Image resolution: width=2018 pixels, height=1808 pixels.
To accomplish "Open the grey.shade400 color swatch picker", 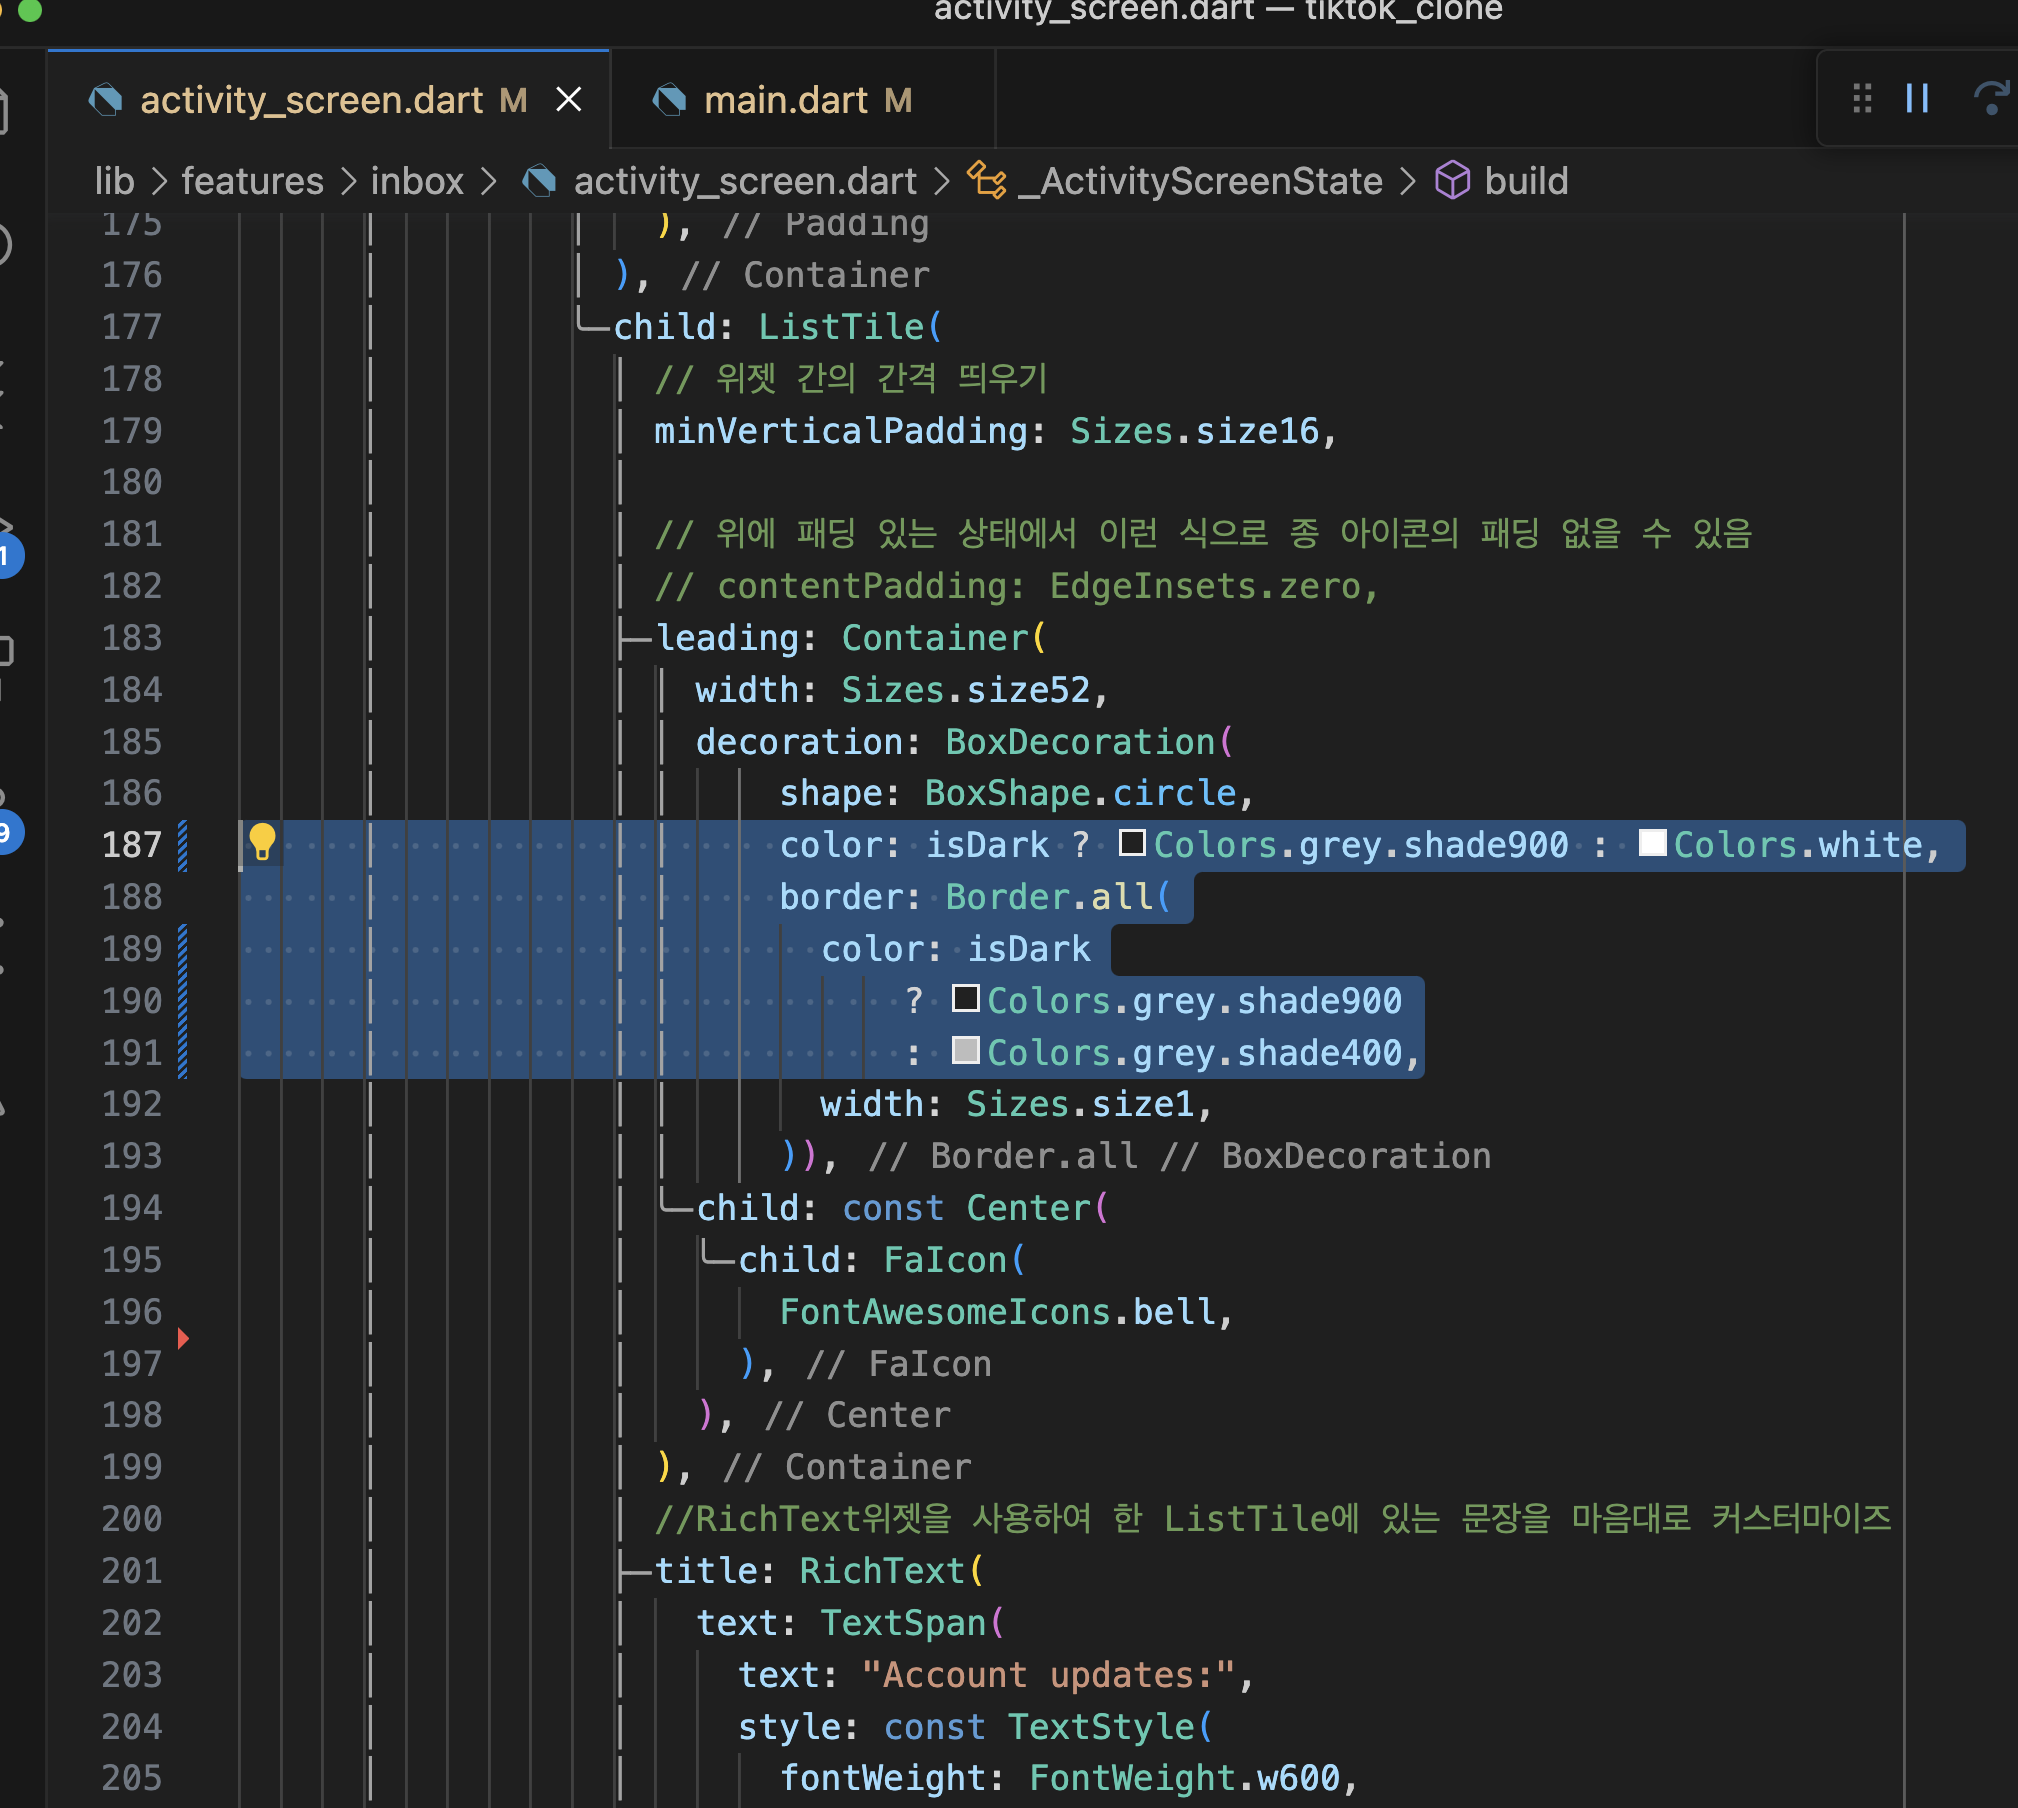I will tap(965, 1050).
